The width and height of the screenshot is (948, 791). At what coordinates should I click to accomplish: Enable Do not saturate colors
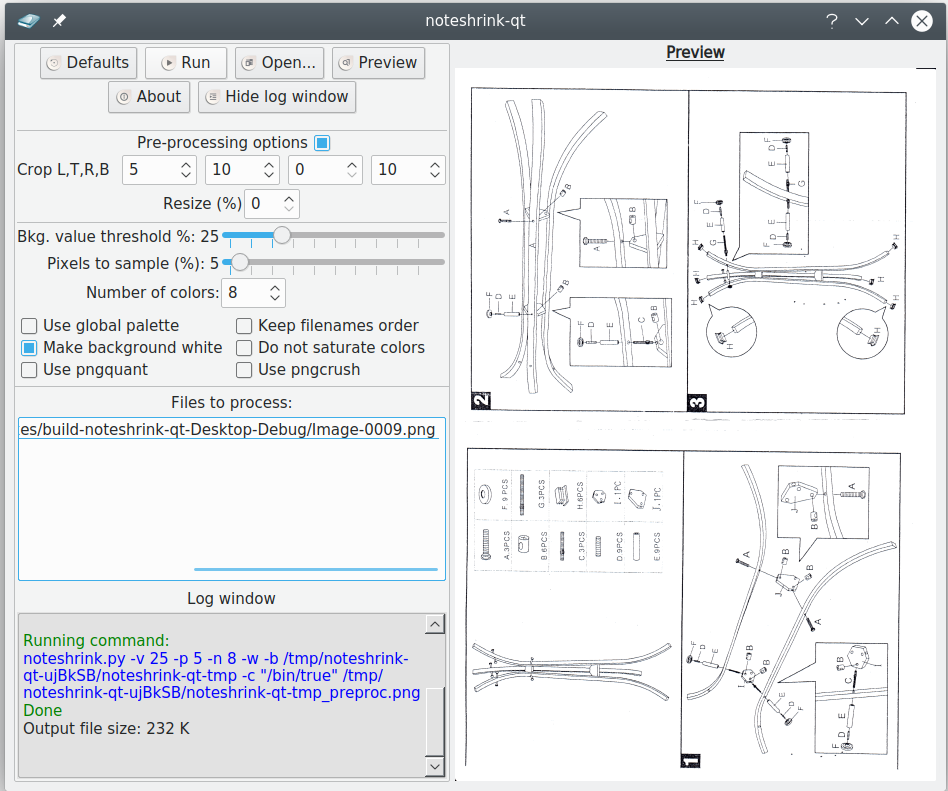pos(245,348)
